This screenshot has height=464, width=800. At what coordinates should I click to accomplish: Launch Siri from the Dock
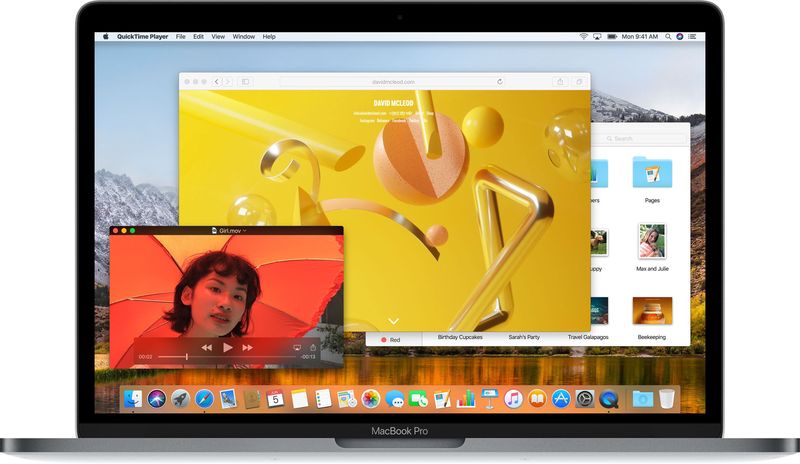(157, 399)
